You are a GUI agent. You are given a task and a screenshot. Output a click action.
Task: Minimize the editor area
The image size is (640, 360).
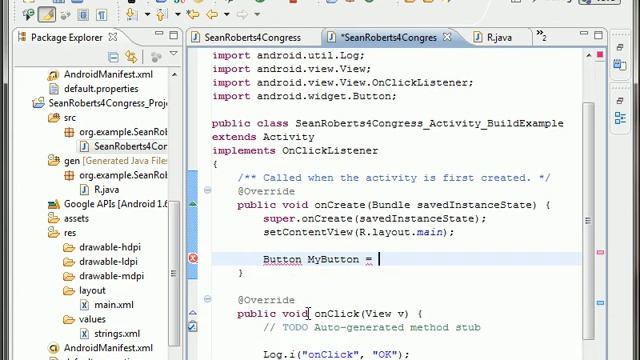point(584,34)
